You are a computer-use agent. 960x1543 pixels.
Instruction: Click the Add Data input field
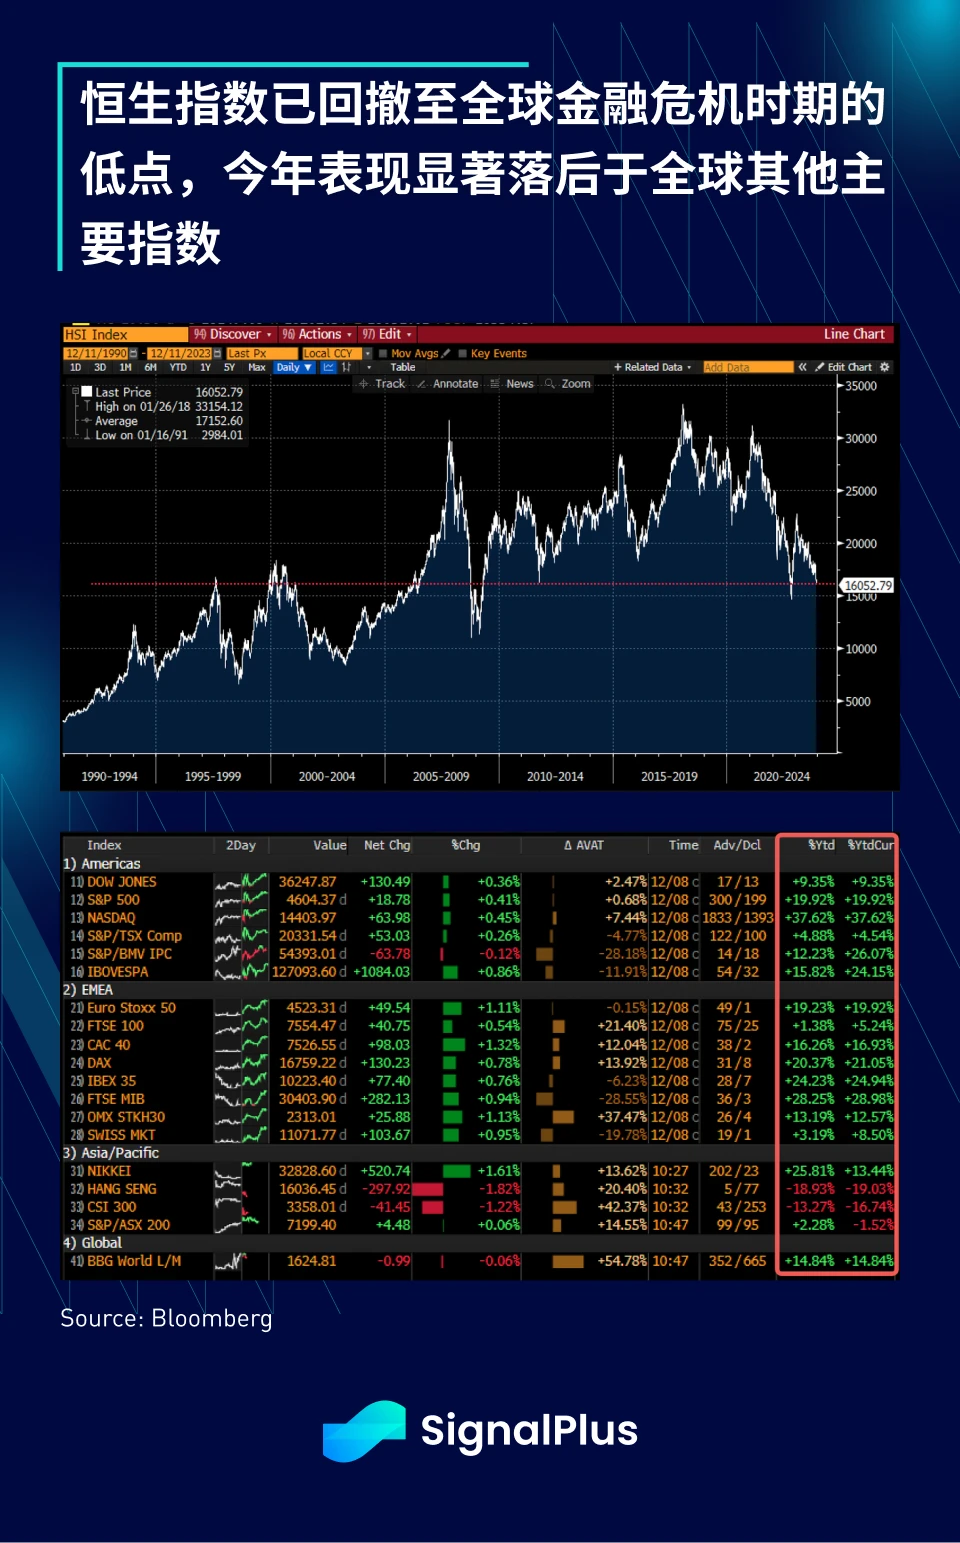coord(747,367)
